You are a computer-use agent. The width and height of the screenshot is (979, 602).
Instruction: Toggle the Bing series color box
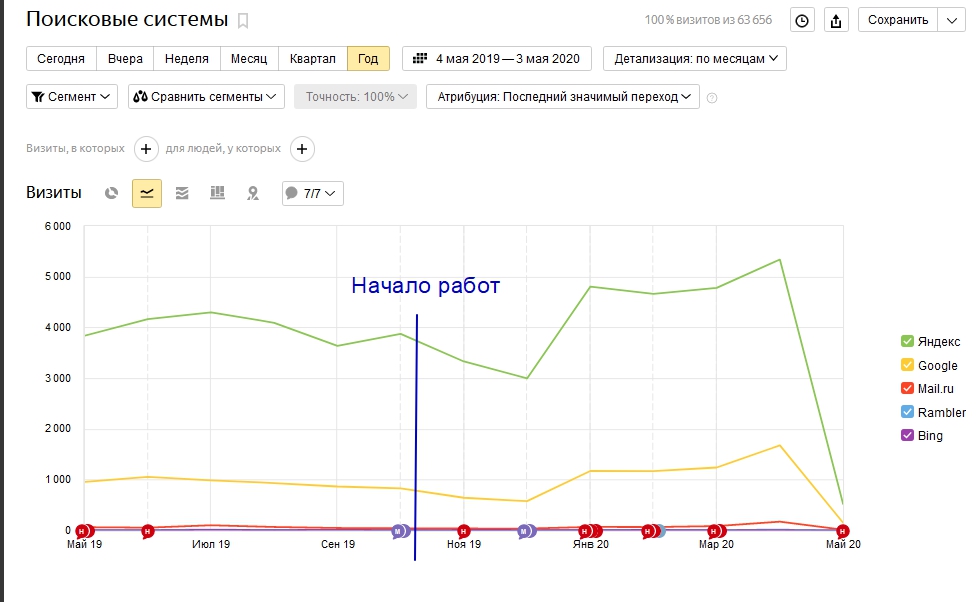click(907, 436)
